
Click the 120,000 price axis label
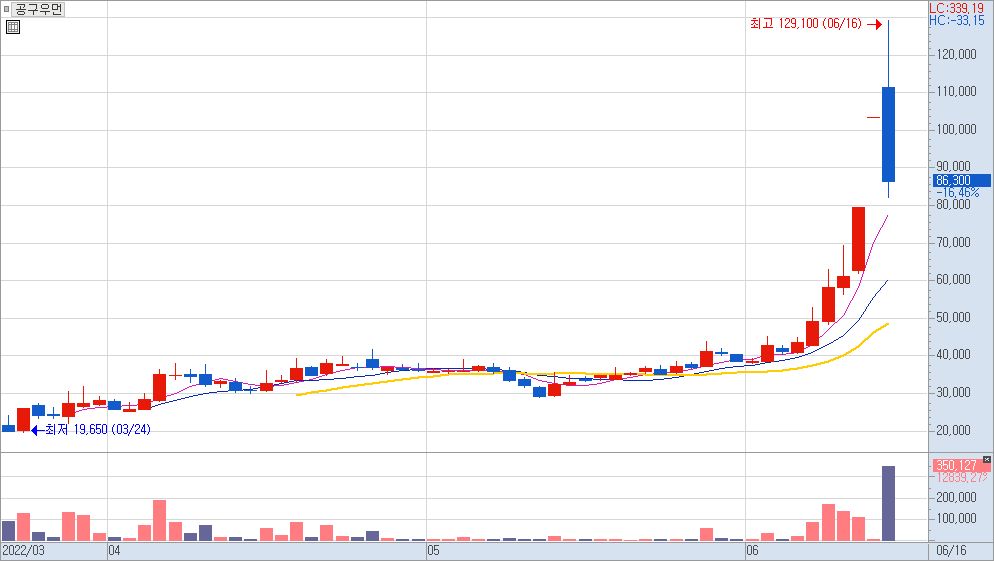coord(956,55)
